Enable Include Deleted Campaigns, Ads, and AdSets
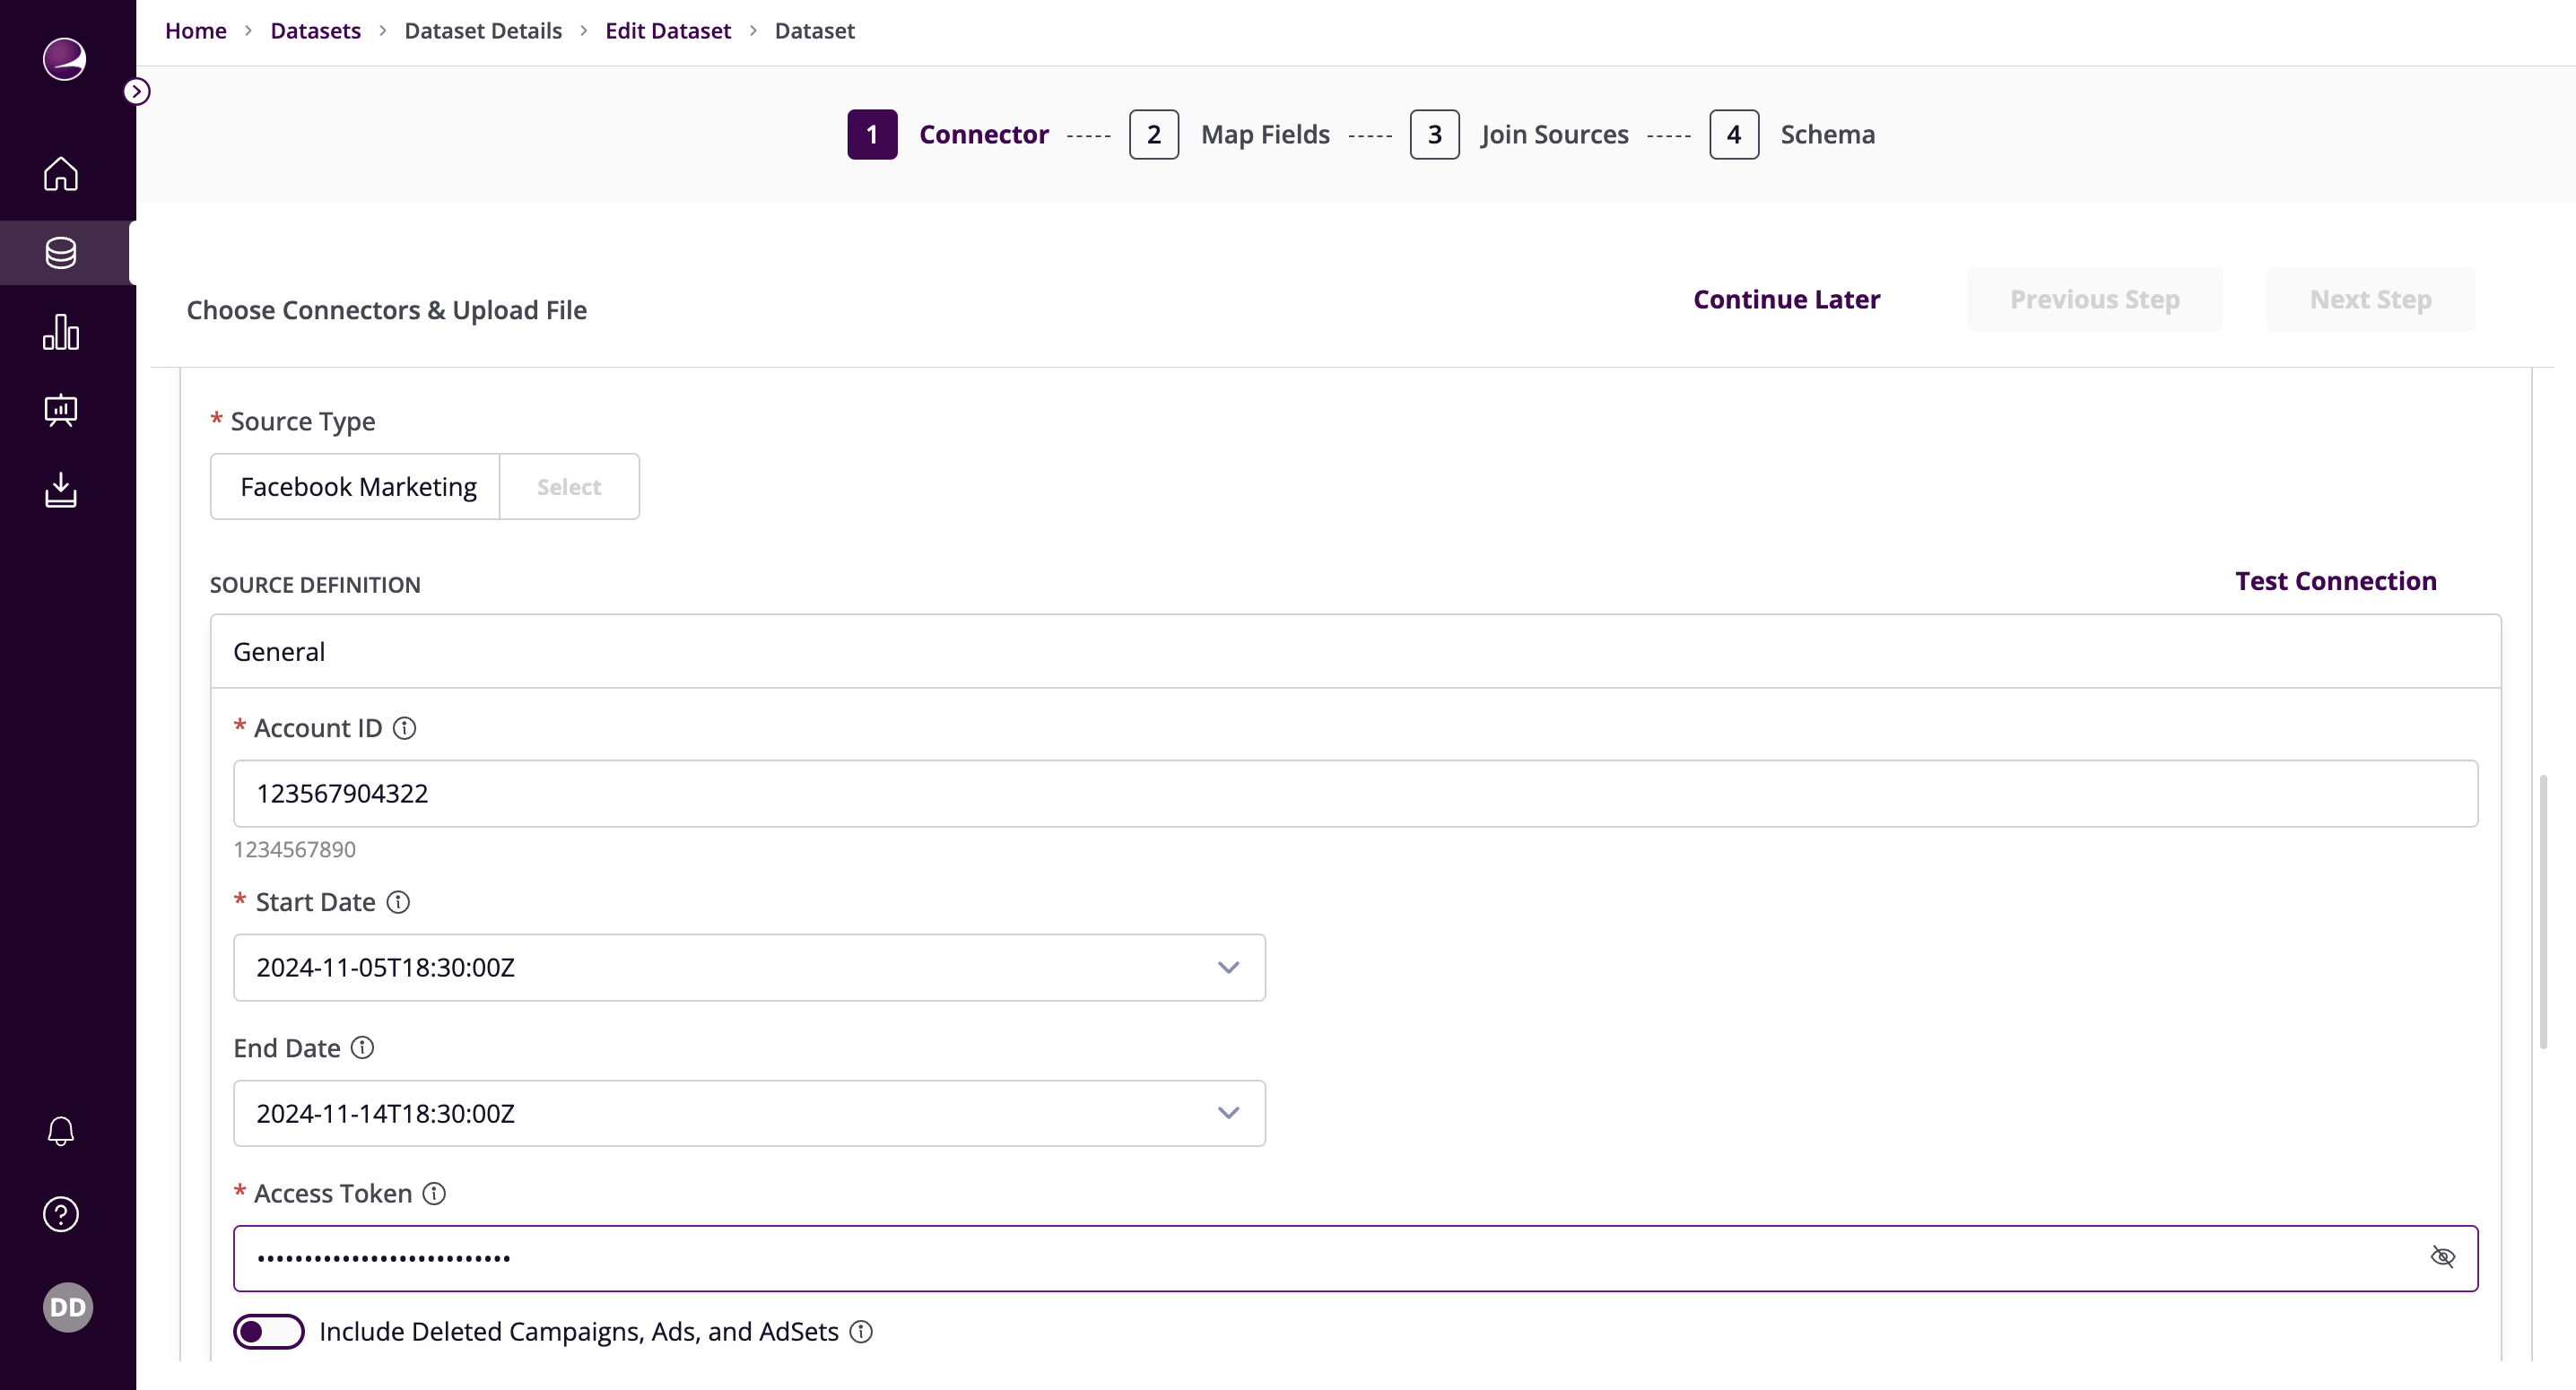The image size is (2576, 1390). (x=268, y=1331)
